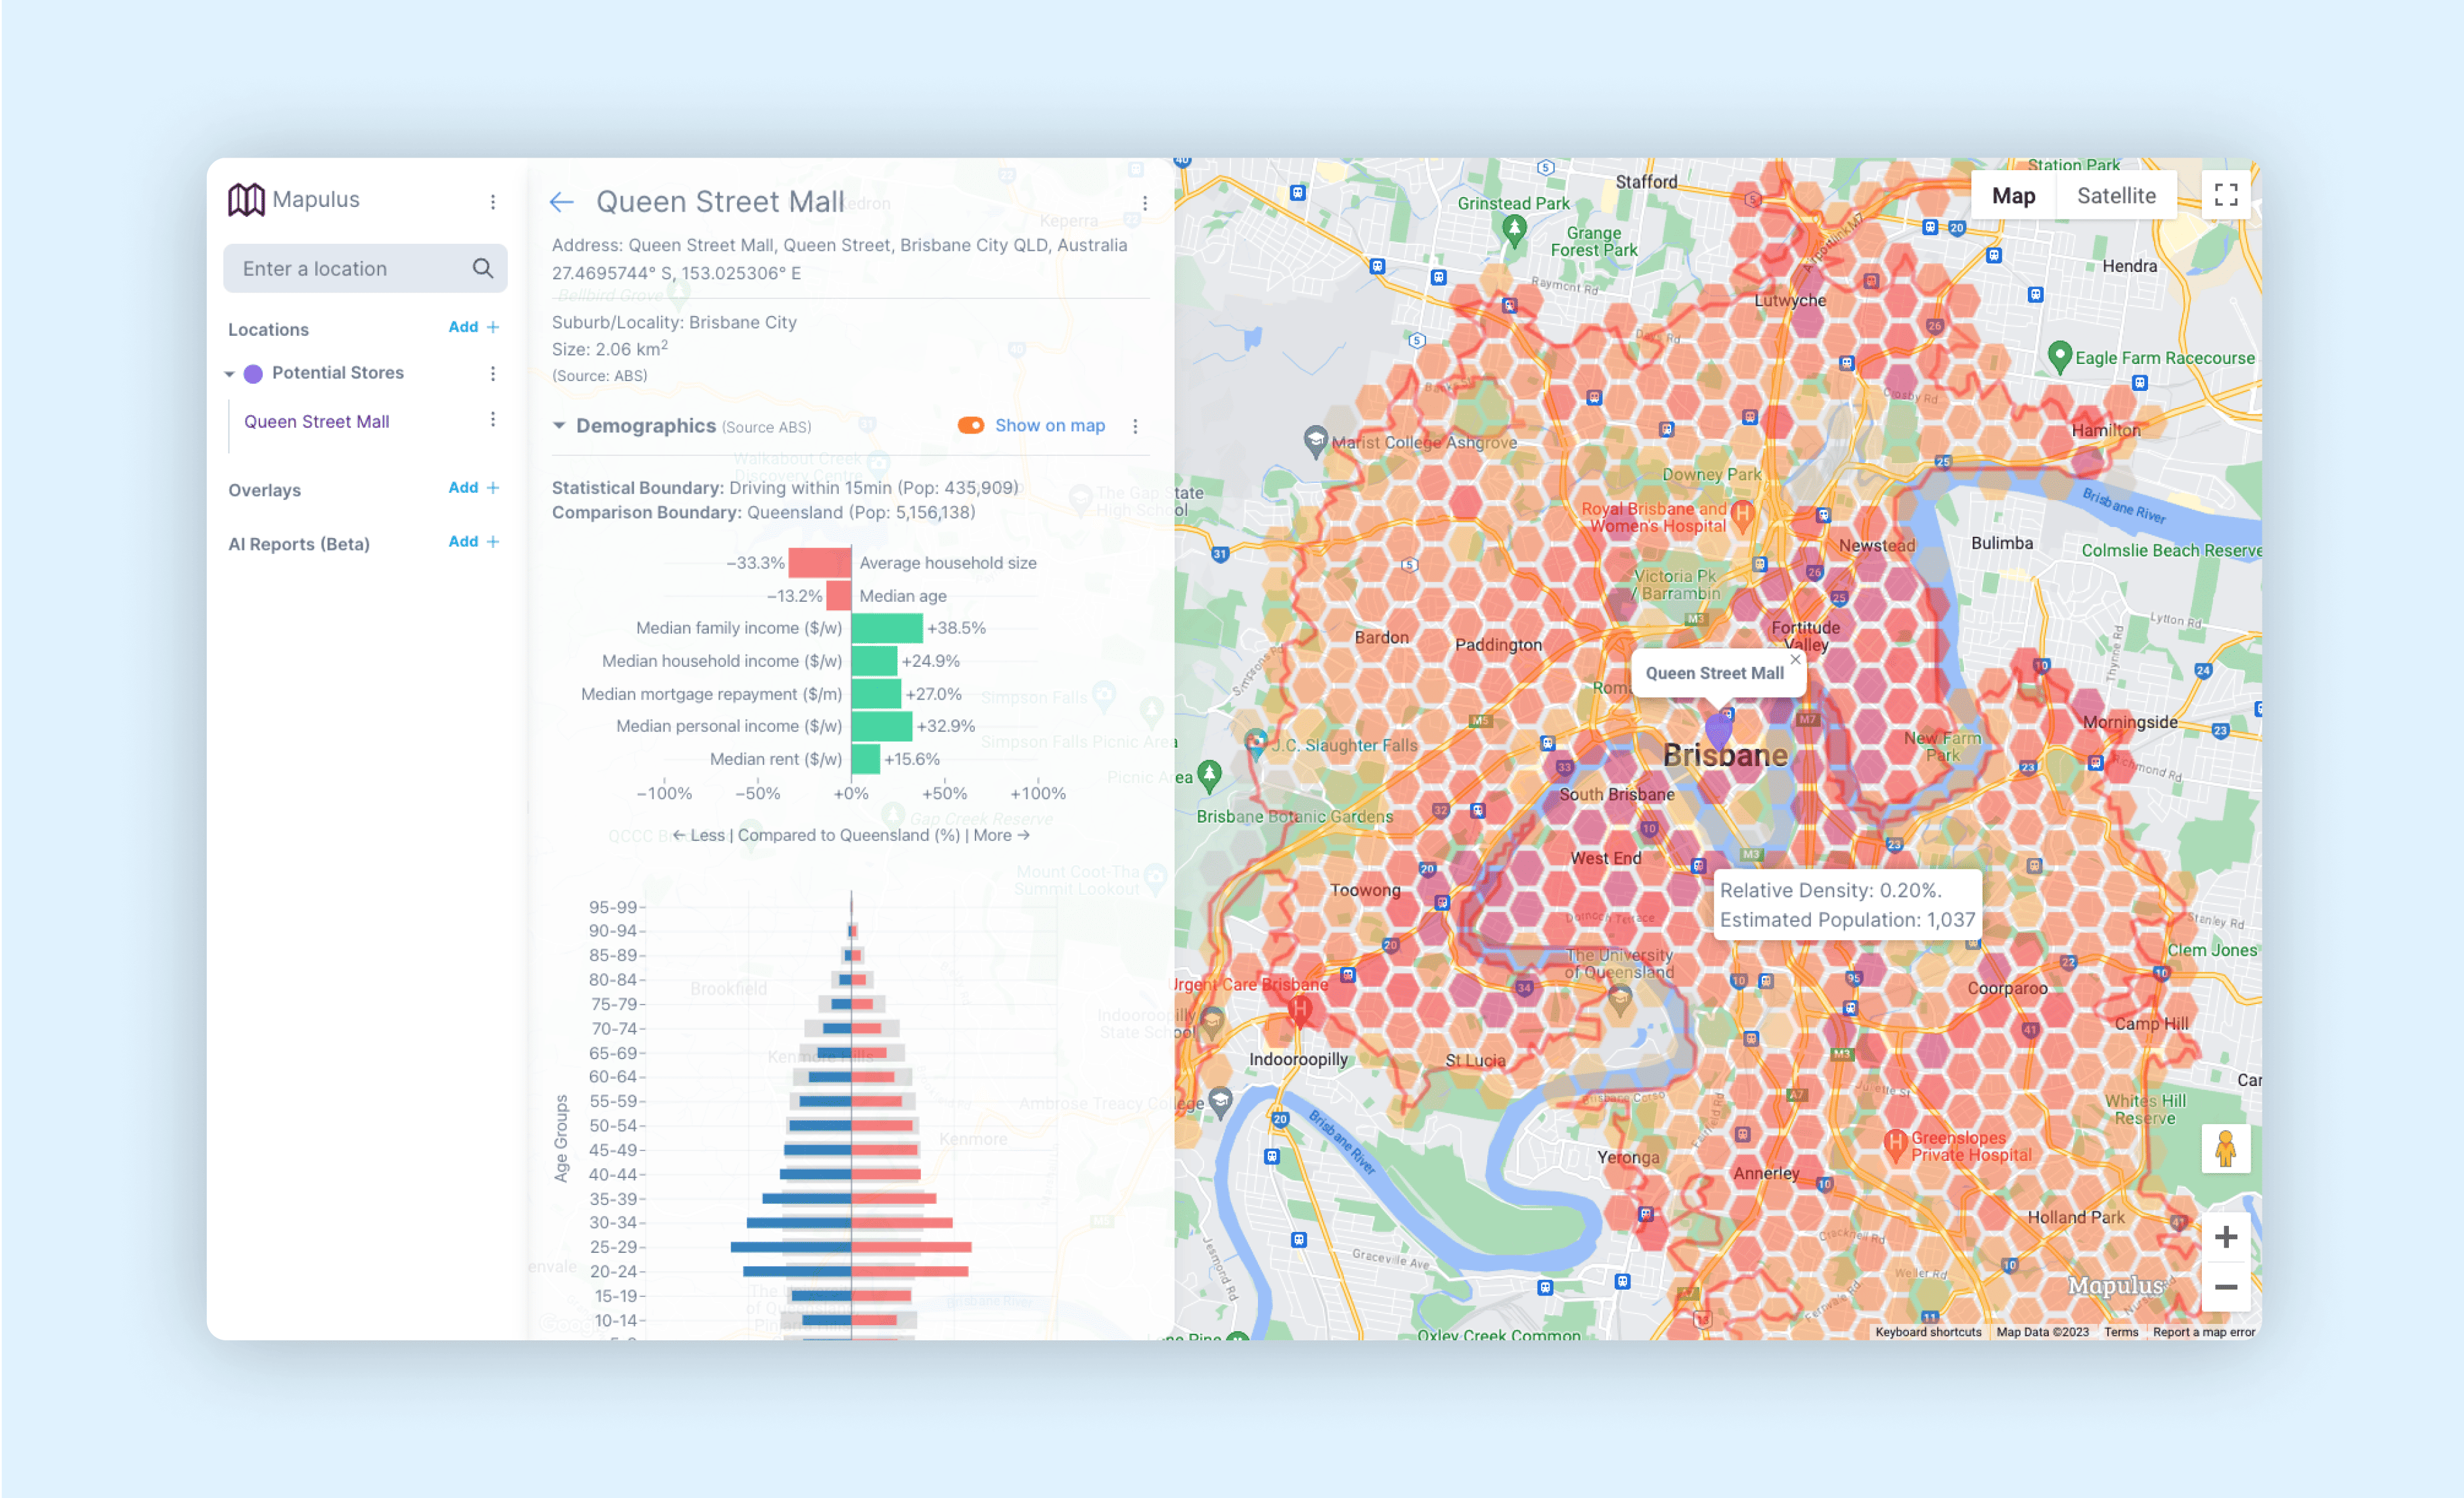The width and height of the screenshot is (2464, 1498).
Task: Open the Queen Street Mall panel menu
Action: click(x=1145, y=203)
